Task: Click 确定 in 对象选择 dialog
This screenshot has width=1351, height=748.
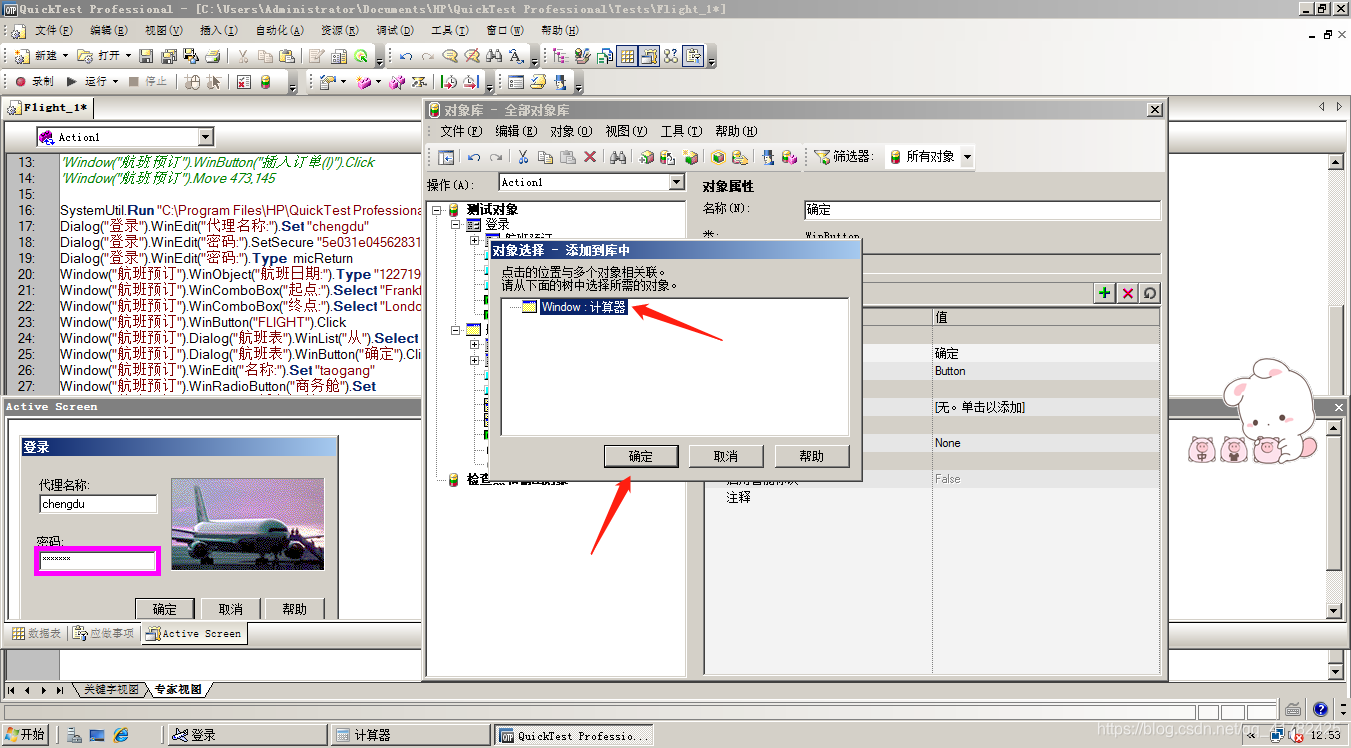Action: pos(640,456)
